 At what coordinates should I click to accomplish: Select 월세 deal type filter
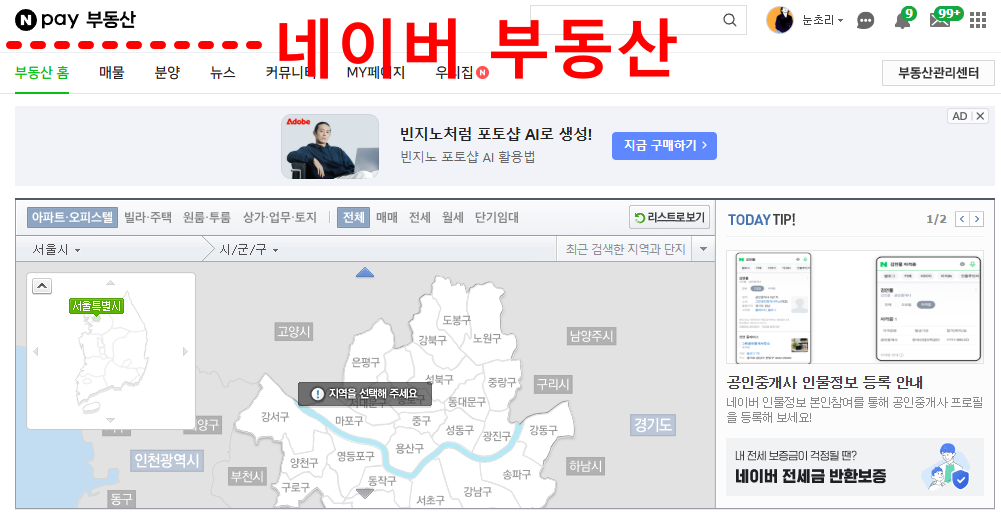coord(453,217)
